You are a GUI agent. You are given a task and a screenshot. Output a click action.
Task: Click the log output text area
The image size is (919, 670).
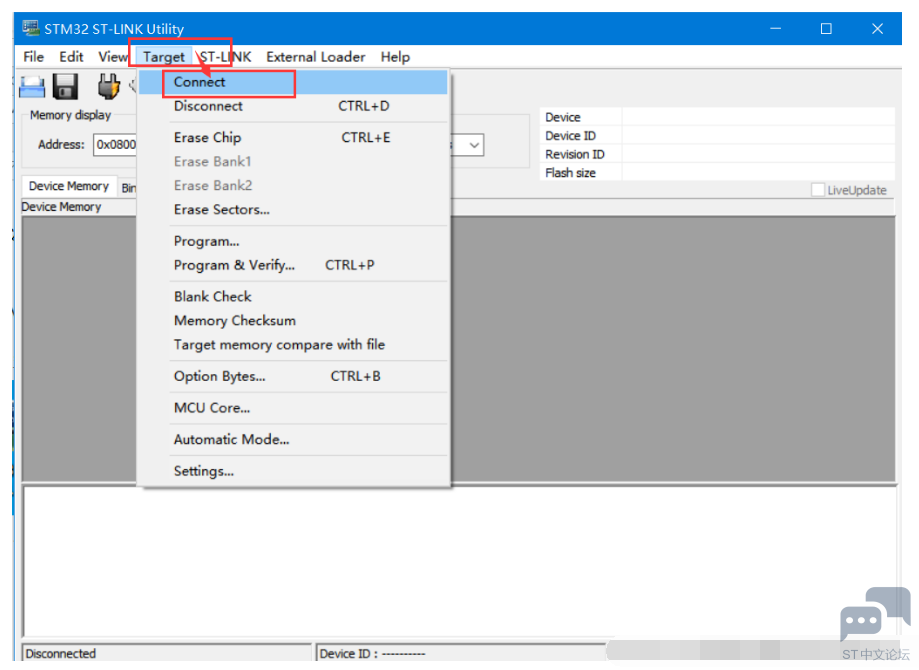tap(460, 562)
